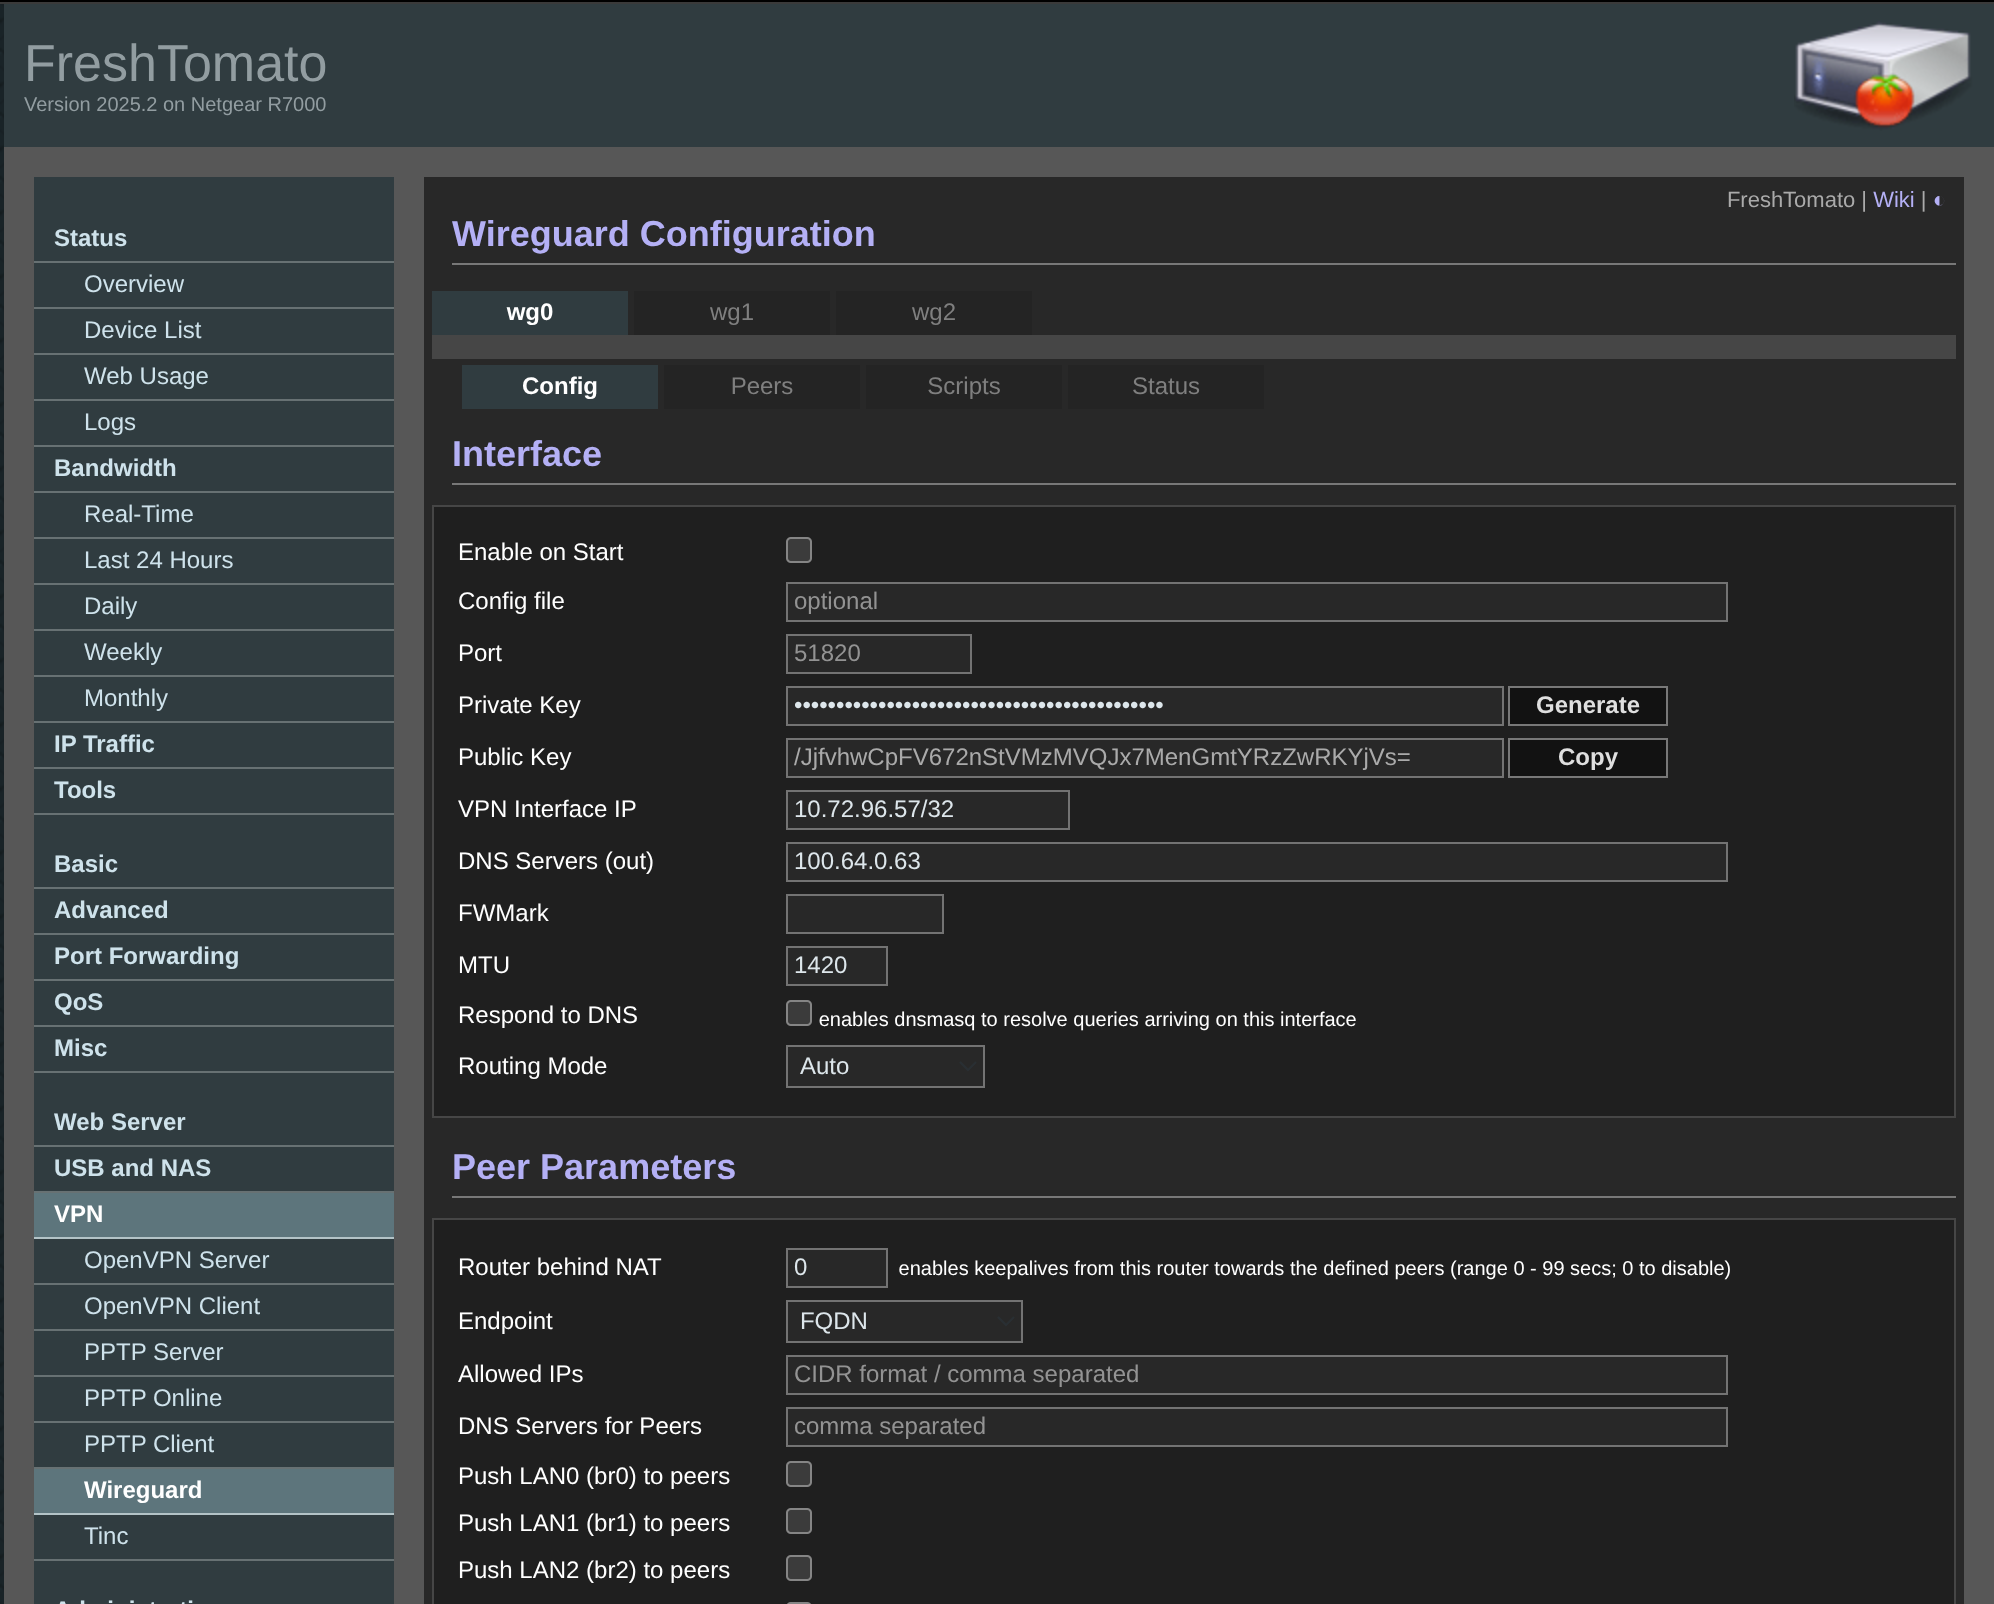1994x1604 pixels.
Task: Go to Overview in sidebar
Action: pos(214,285)
